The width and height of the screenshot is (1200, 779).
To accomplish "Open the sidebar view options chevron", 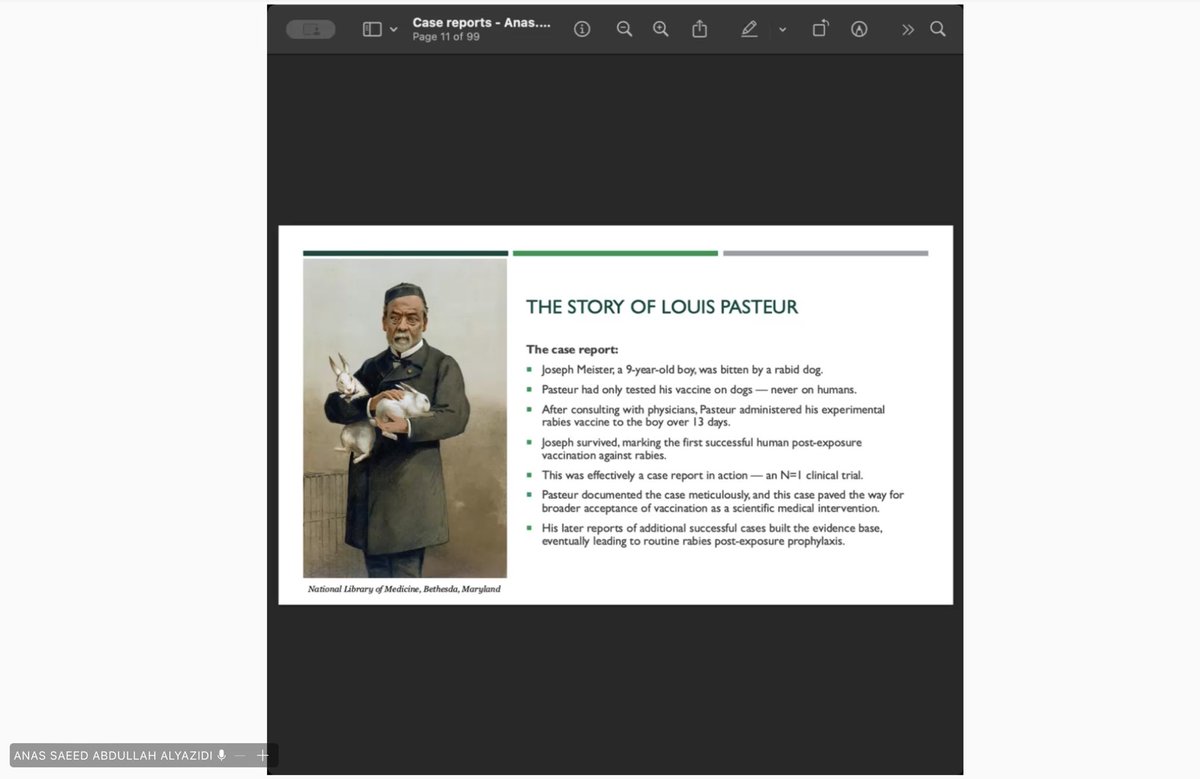I will (x=394, y=29).
